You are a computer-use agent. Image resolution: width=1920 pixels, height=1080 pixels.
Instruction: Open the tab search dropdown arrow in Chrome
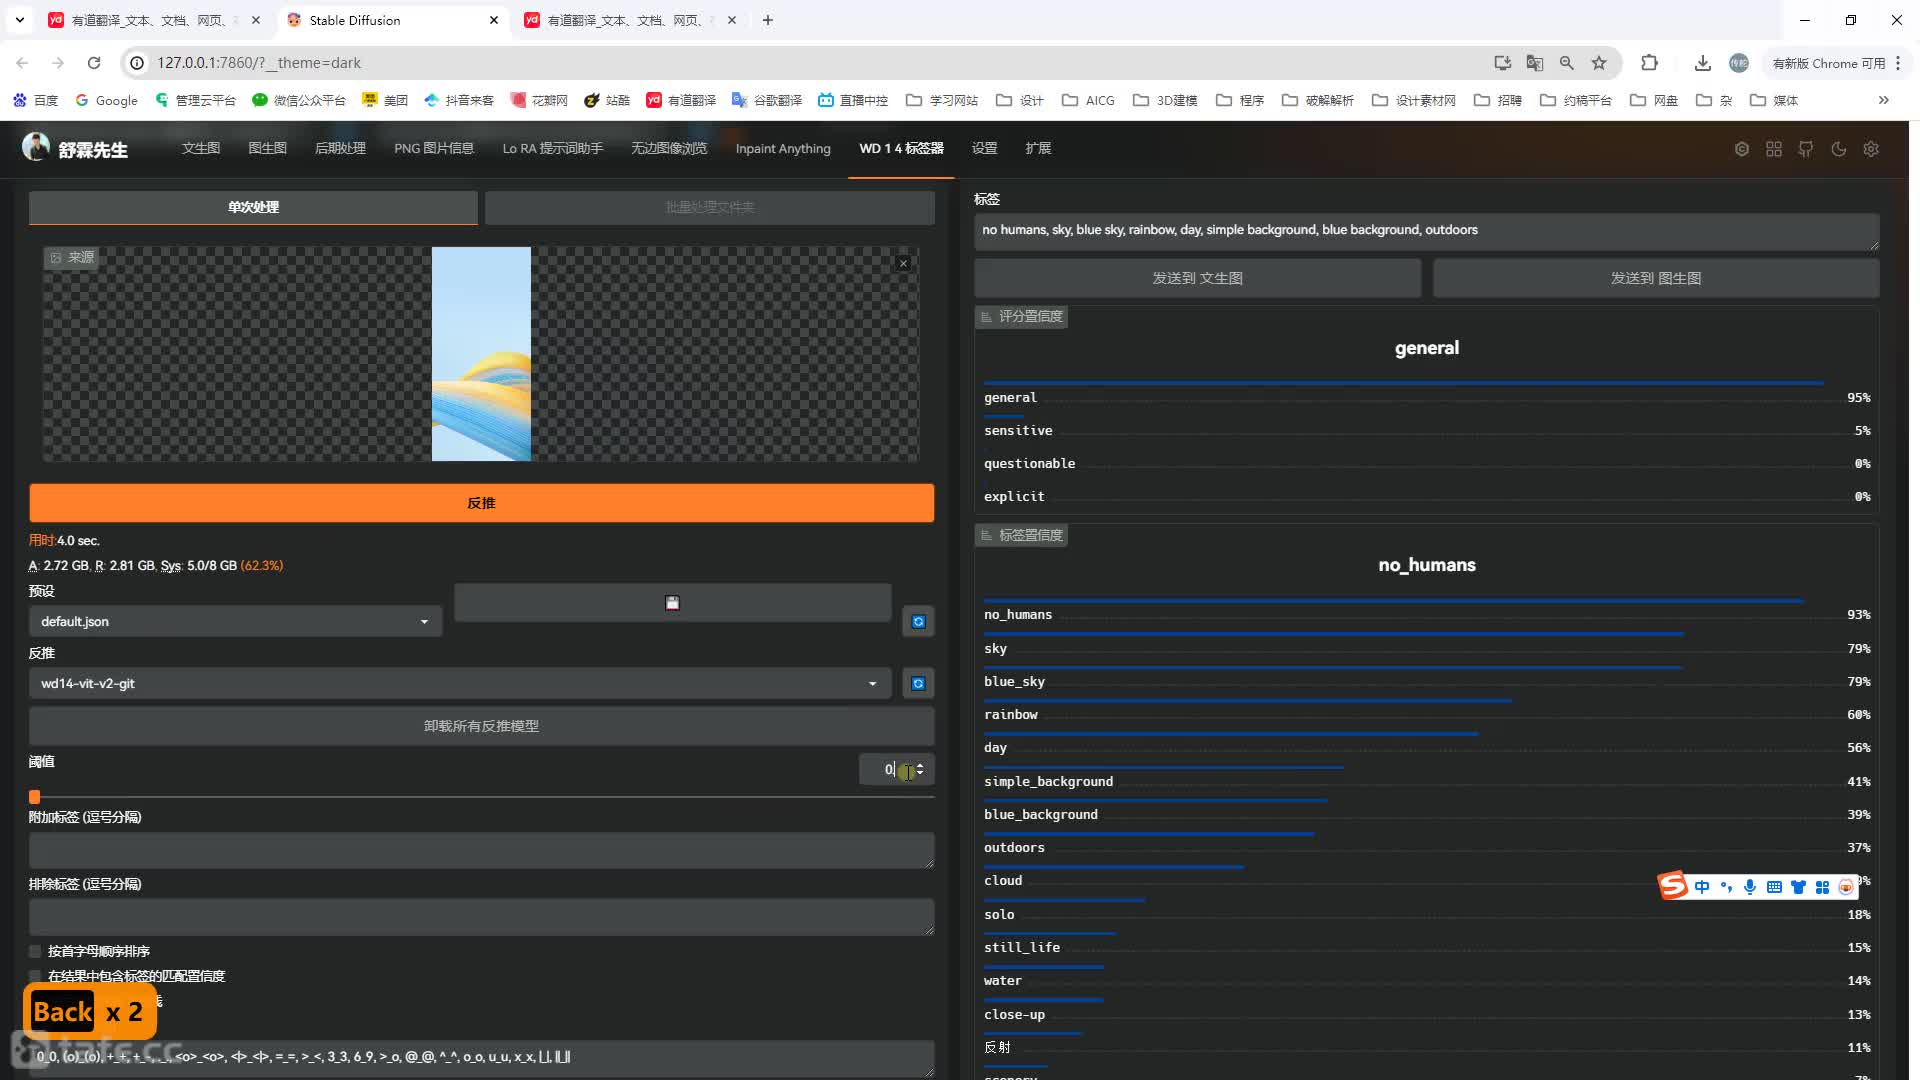point(19,20)
